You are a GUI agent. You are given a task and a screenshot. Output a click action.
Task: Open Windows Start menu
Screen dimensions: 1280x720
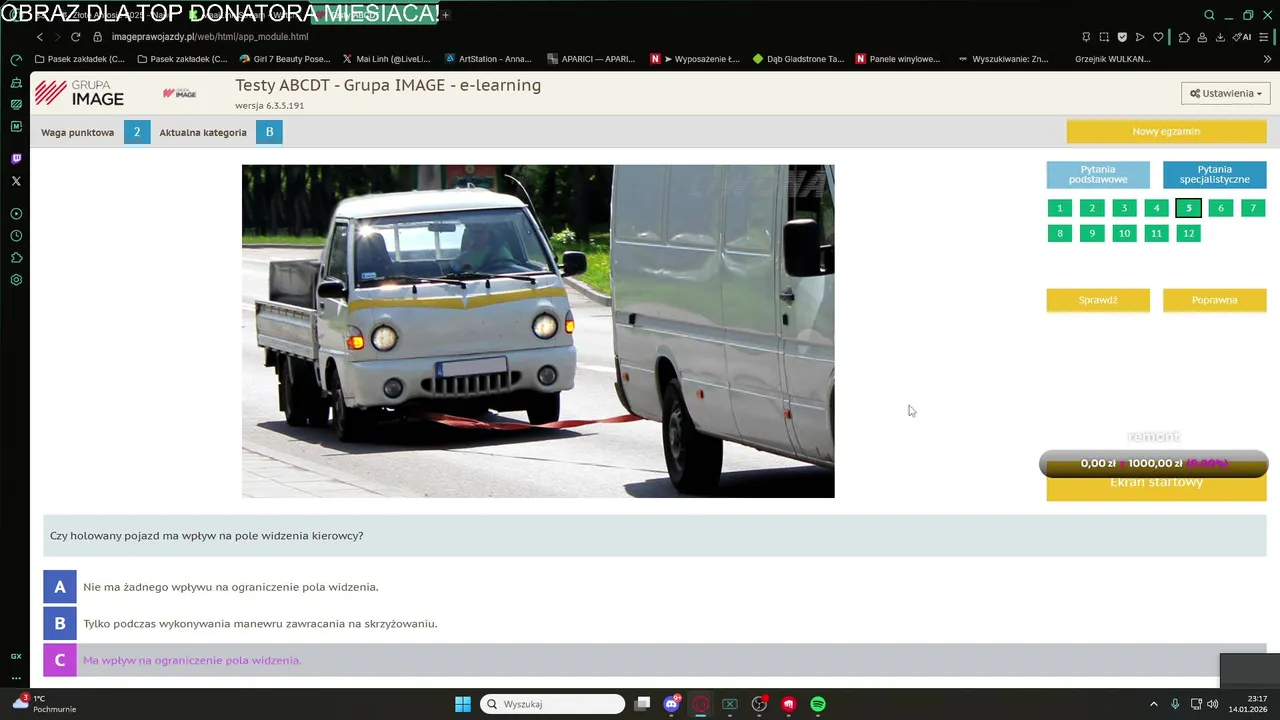[x=463, y=704]
